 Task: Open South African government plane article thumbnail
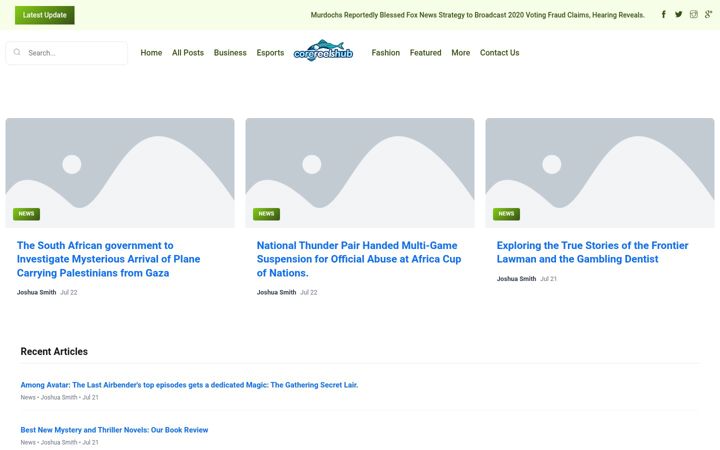click(x=120, y=173)
